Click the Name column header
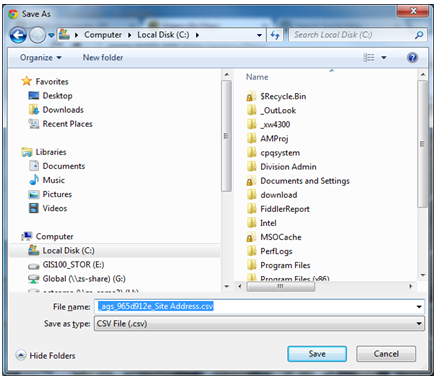 coord(257,77)
